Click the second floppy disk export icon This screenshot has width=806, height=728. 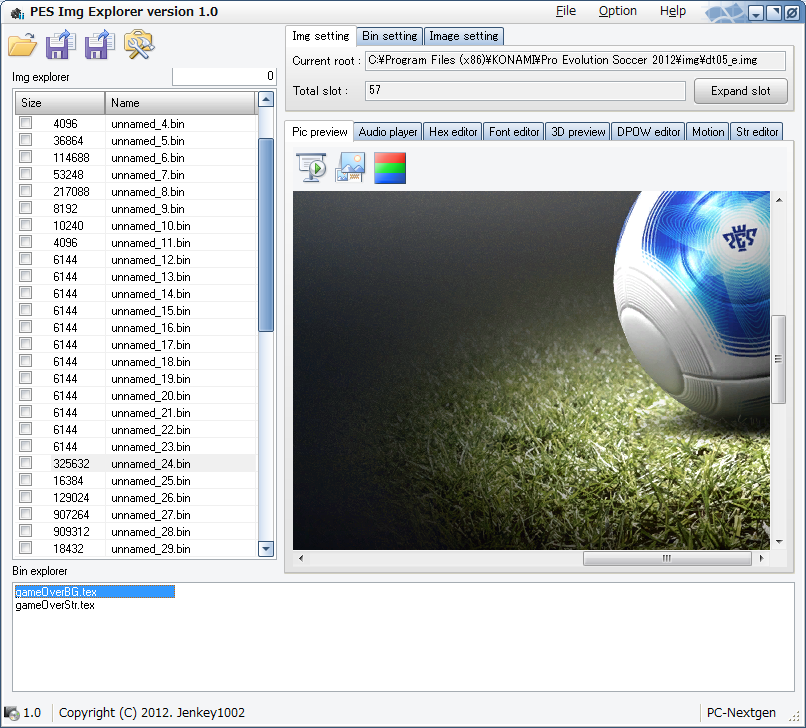[99, 45]
